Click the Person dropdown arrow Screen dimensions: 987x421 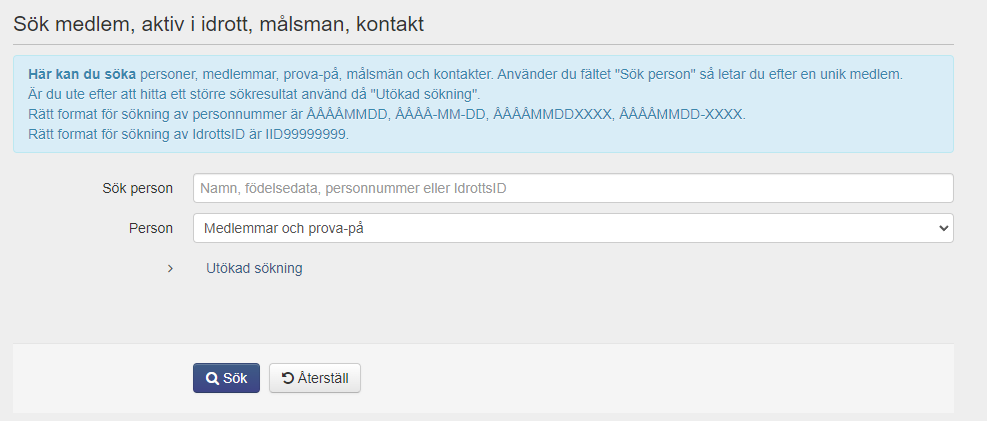(x=942, y=228)
